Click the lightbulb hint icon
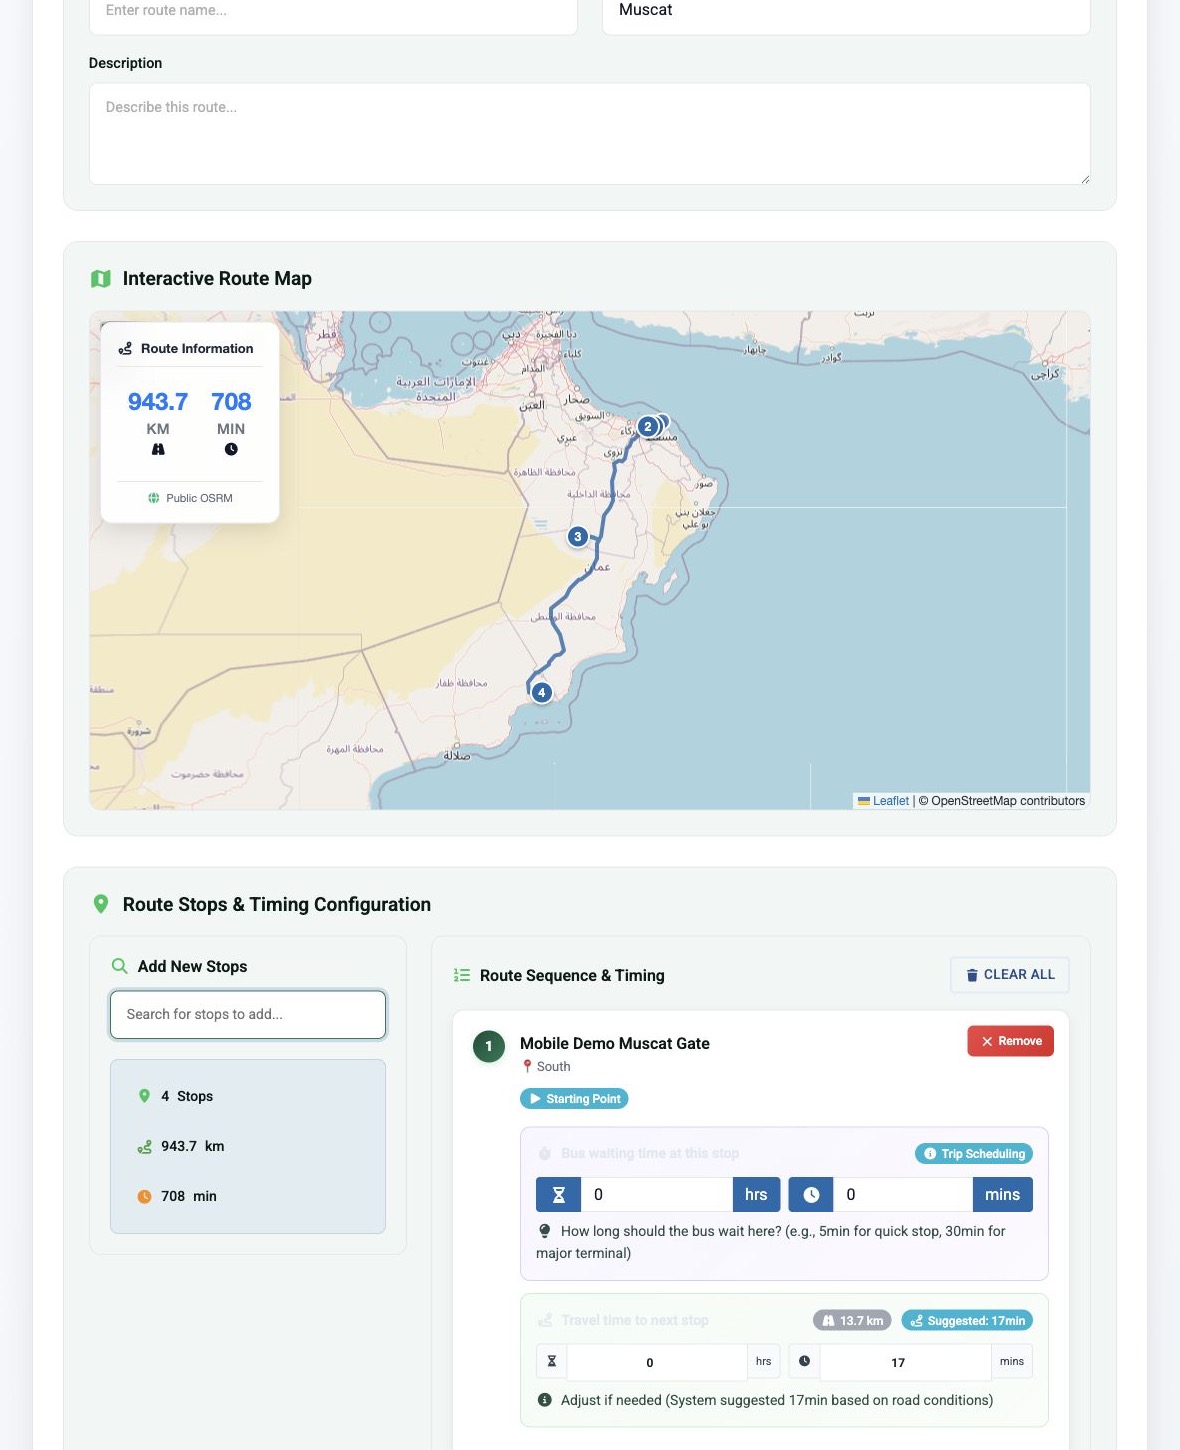1180x1450 pixels. [545, 1231]
